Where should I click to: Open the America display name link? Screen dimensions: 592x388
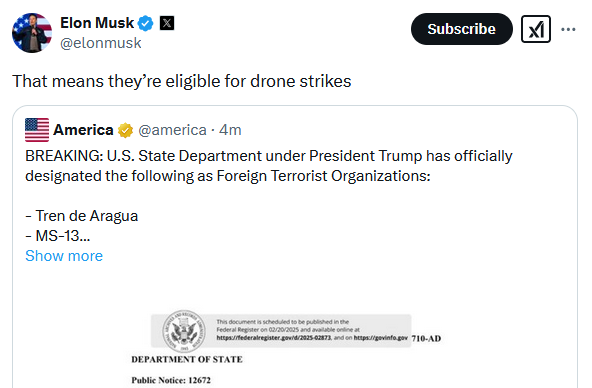pyautogui.click(x=83, y=130)
